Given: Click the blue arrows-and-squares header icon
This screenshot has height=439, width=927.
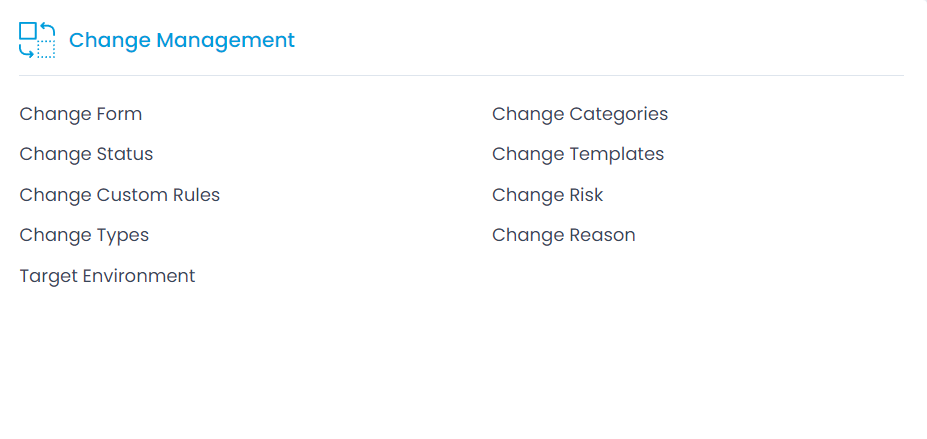Looking at the screenshot, I should coord(37,40).
